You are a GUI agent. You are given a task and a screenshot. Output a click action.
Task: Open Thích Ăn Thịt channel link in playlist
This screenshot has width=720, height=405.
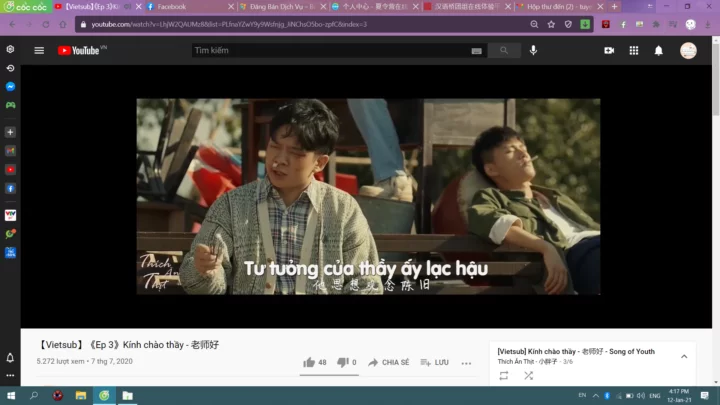tap(527, 362)
